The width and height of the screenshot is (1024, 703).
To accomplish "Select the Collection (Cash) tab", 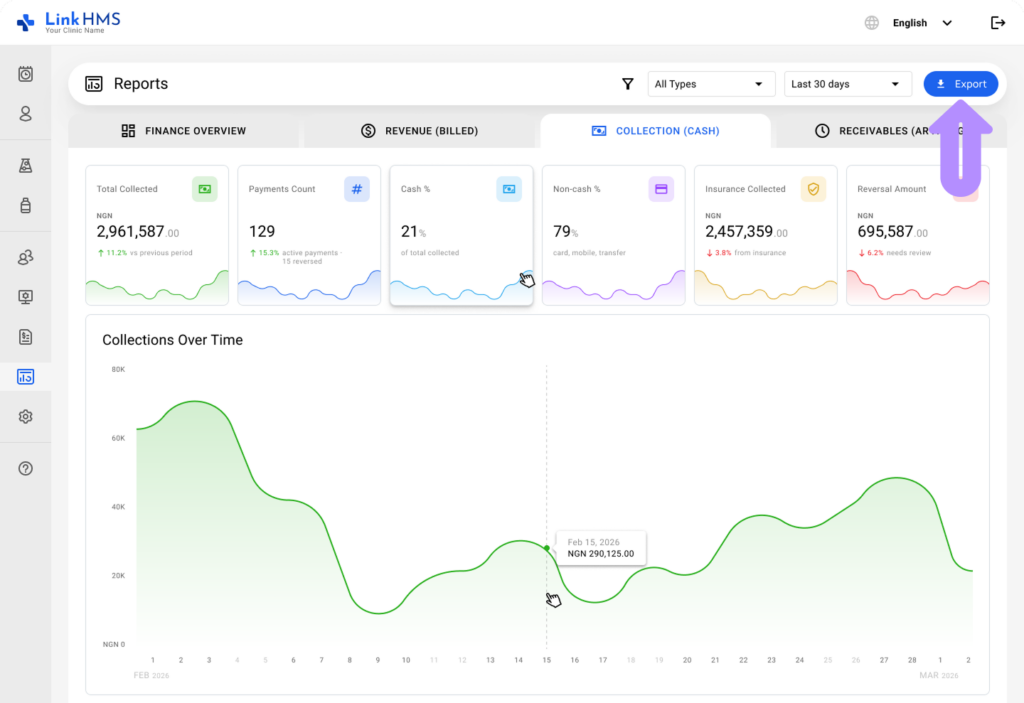I will point(656,131).
